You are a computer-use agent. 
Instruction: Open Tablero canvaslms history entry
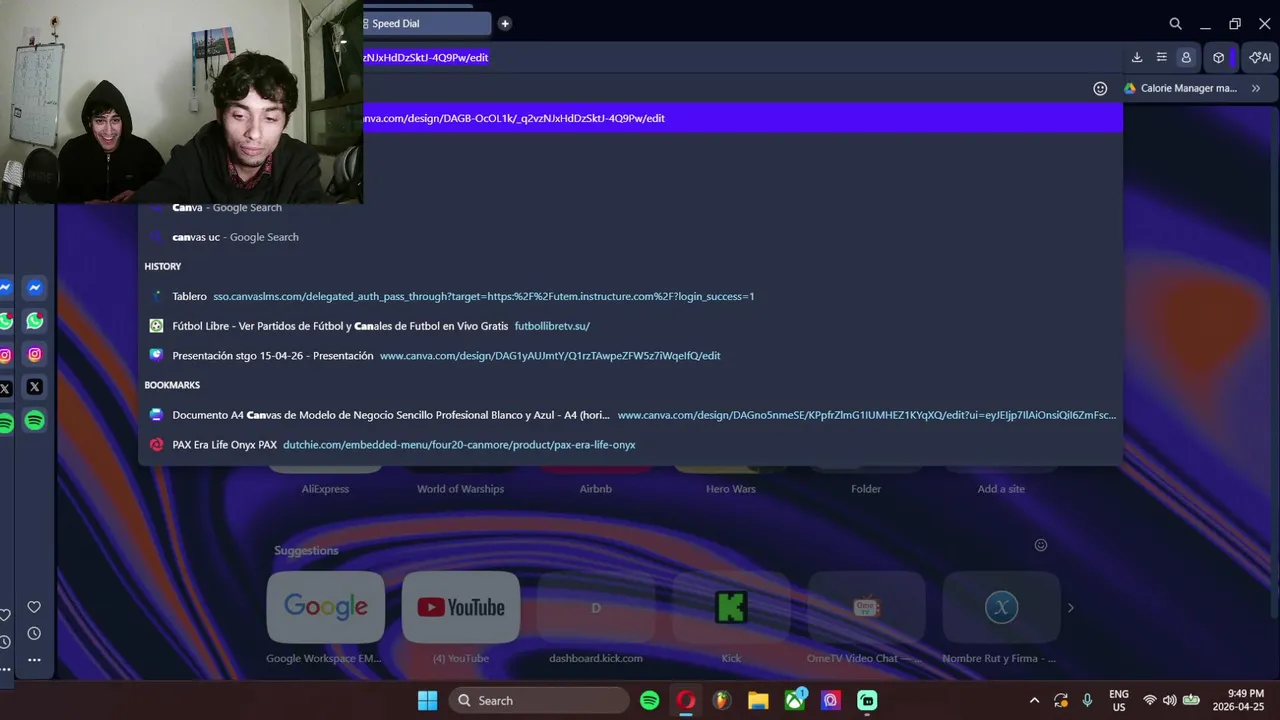[x=630, y=296]
